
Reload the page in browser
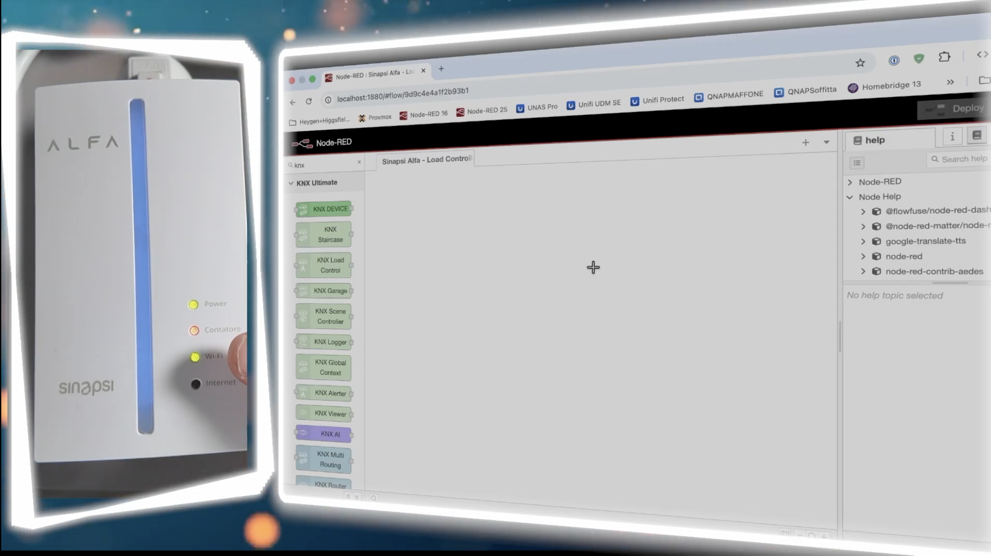(x=308, y=101)
